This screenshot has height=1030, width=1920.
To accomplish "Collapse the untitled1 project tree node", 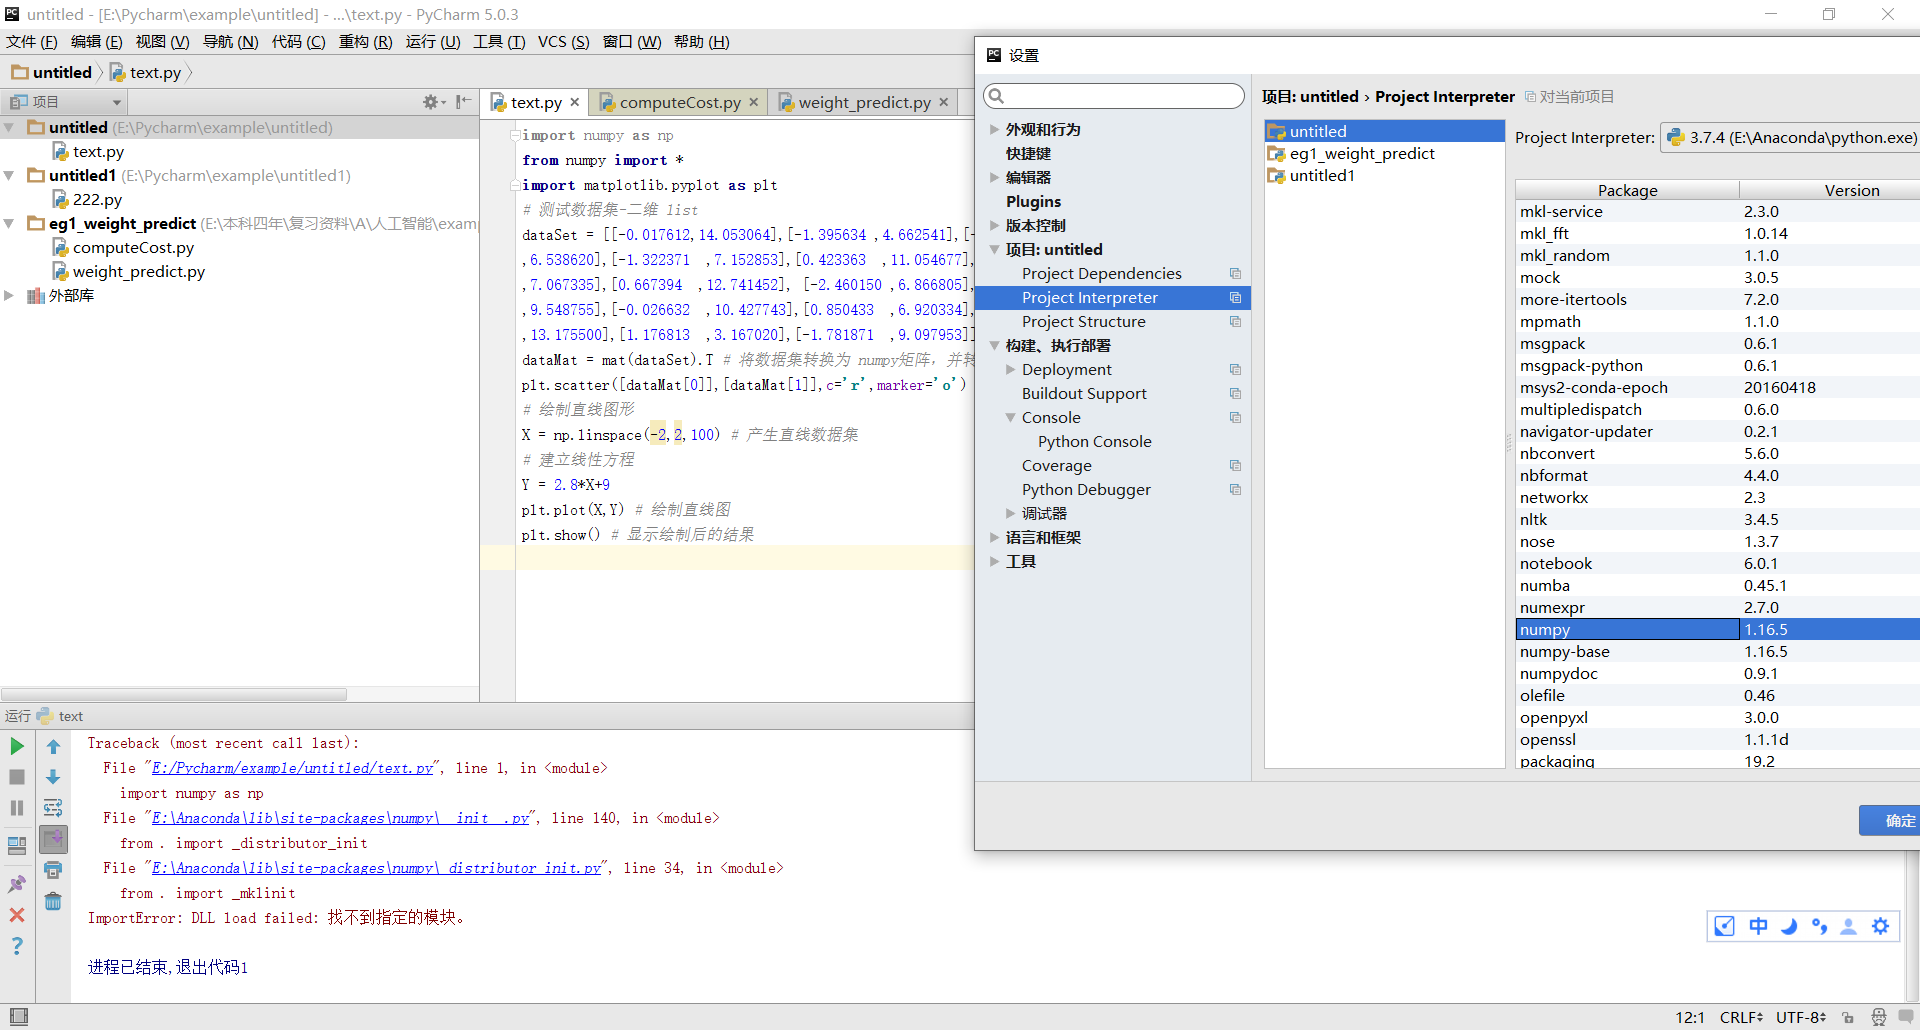I will tap(9, 176).
